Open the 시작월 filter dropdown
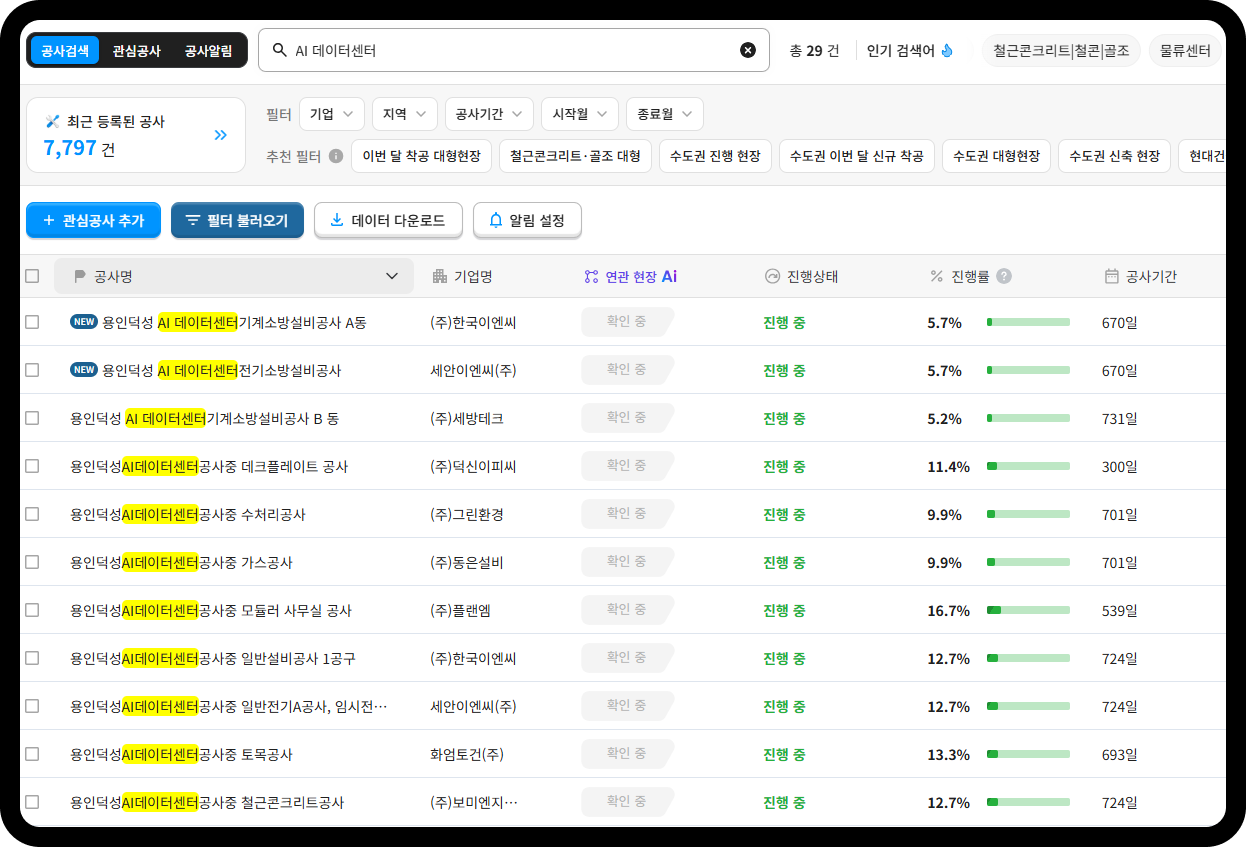 [580, 114]
